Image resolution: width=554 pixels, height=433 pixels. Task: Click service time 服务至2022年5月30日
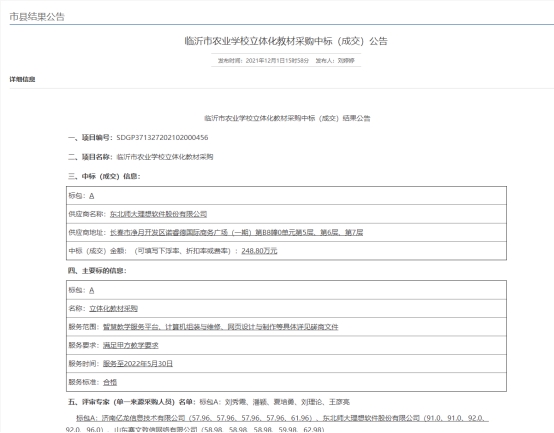click(138, 363)
